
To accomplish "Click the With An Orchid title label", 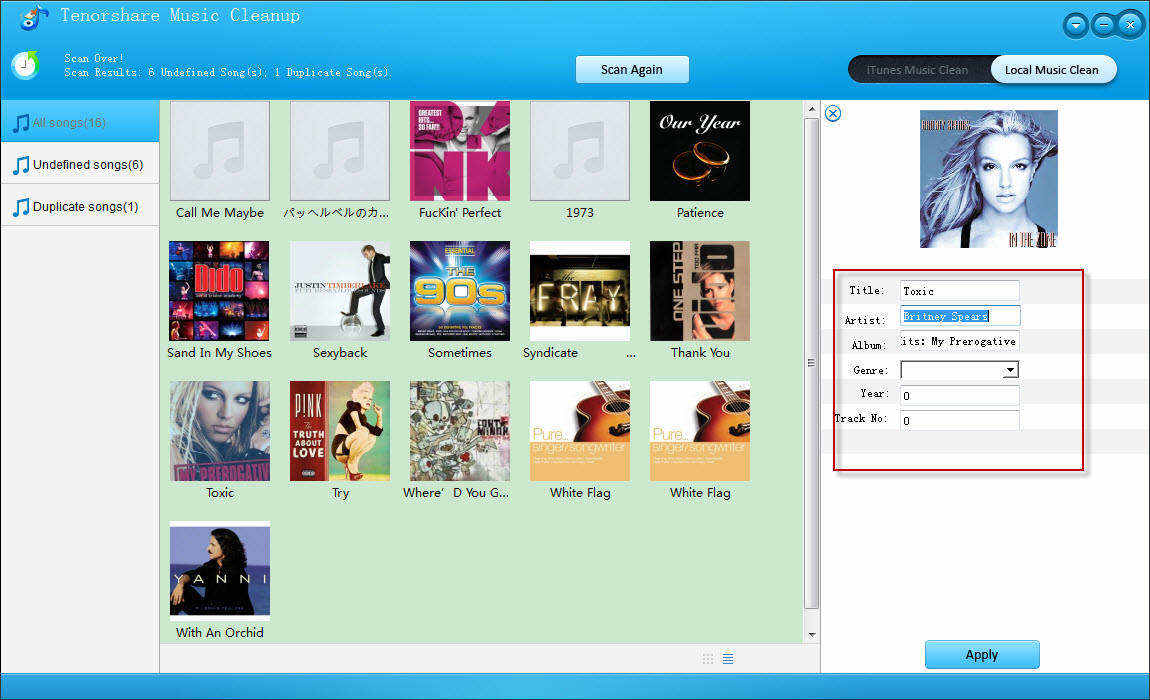I will [x=220, y=632].
